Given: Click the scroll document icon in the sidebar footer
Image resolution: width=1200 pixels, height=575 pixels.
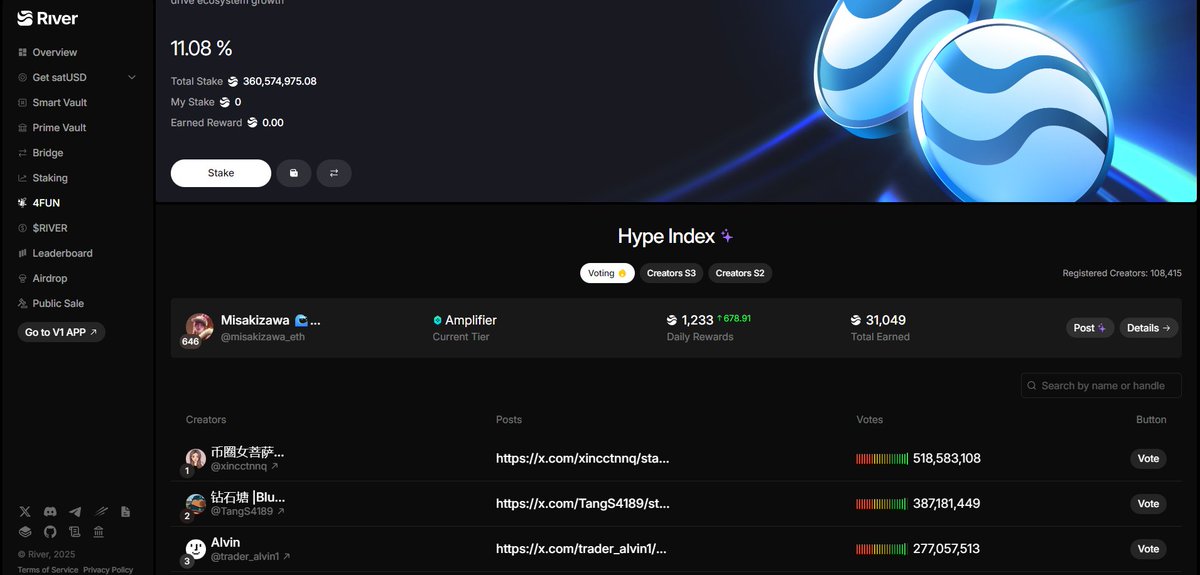Looking at the screenshot, I should [75, 531].
